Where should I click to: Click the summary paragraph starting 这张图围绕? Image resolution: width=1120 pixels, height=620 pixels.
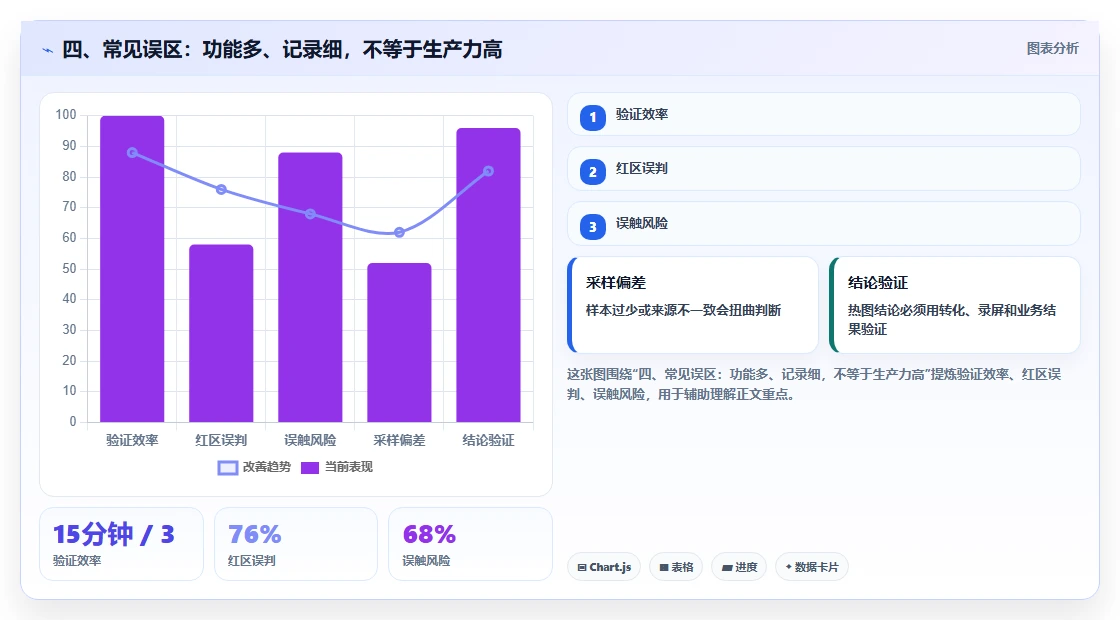coord(814,384)
